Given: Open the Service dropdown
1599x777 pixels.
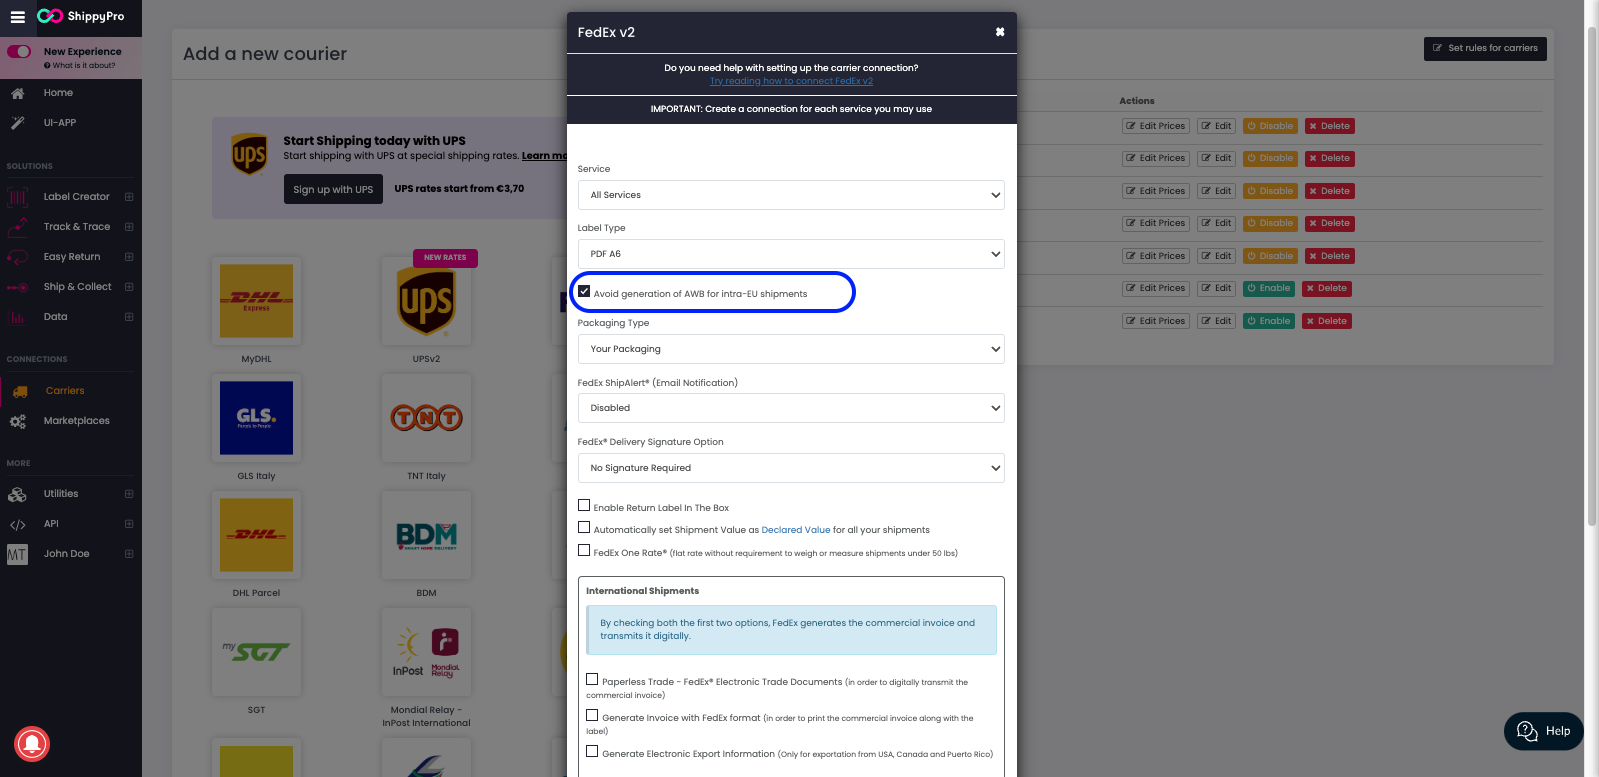Looking at the screenshot, I should [x=791, y=195].
